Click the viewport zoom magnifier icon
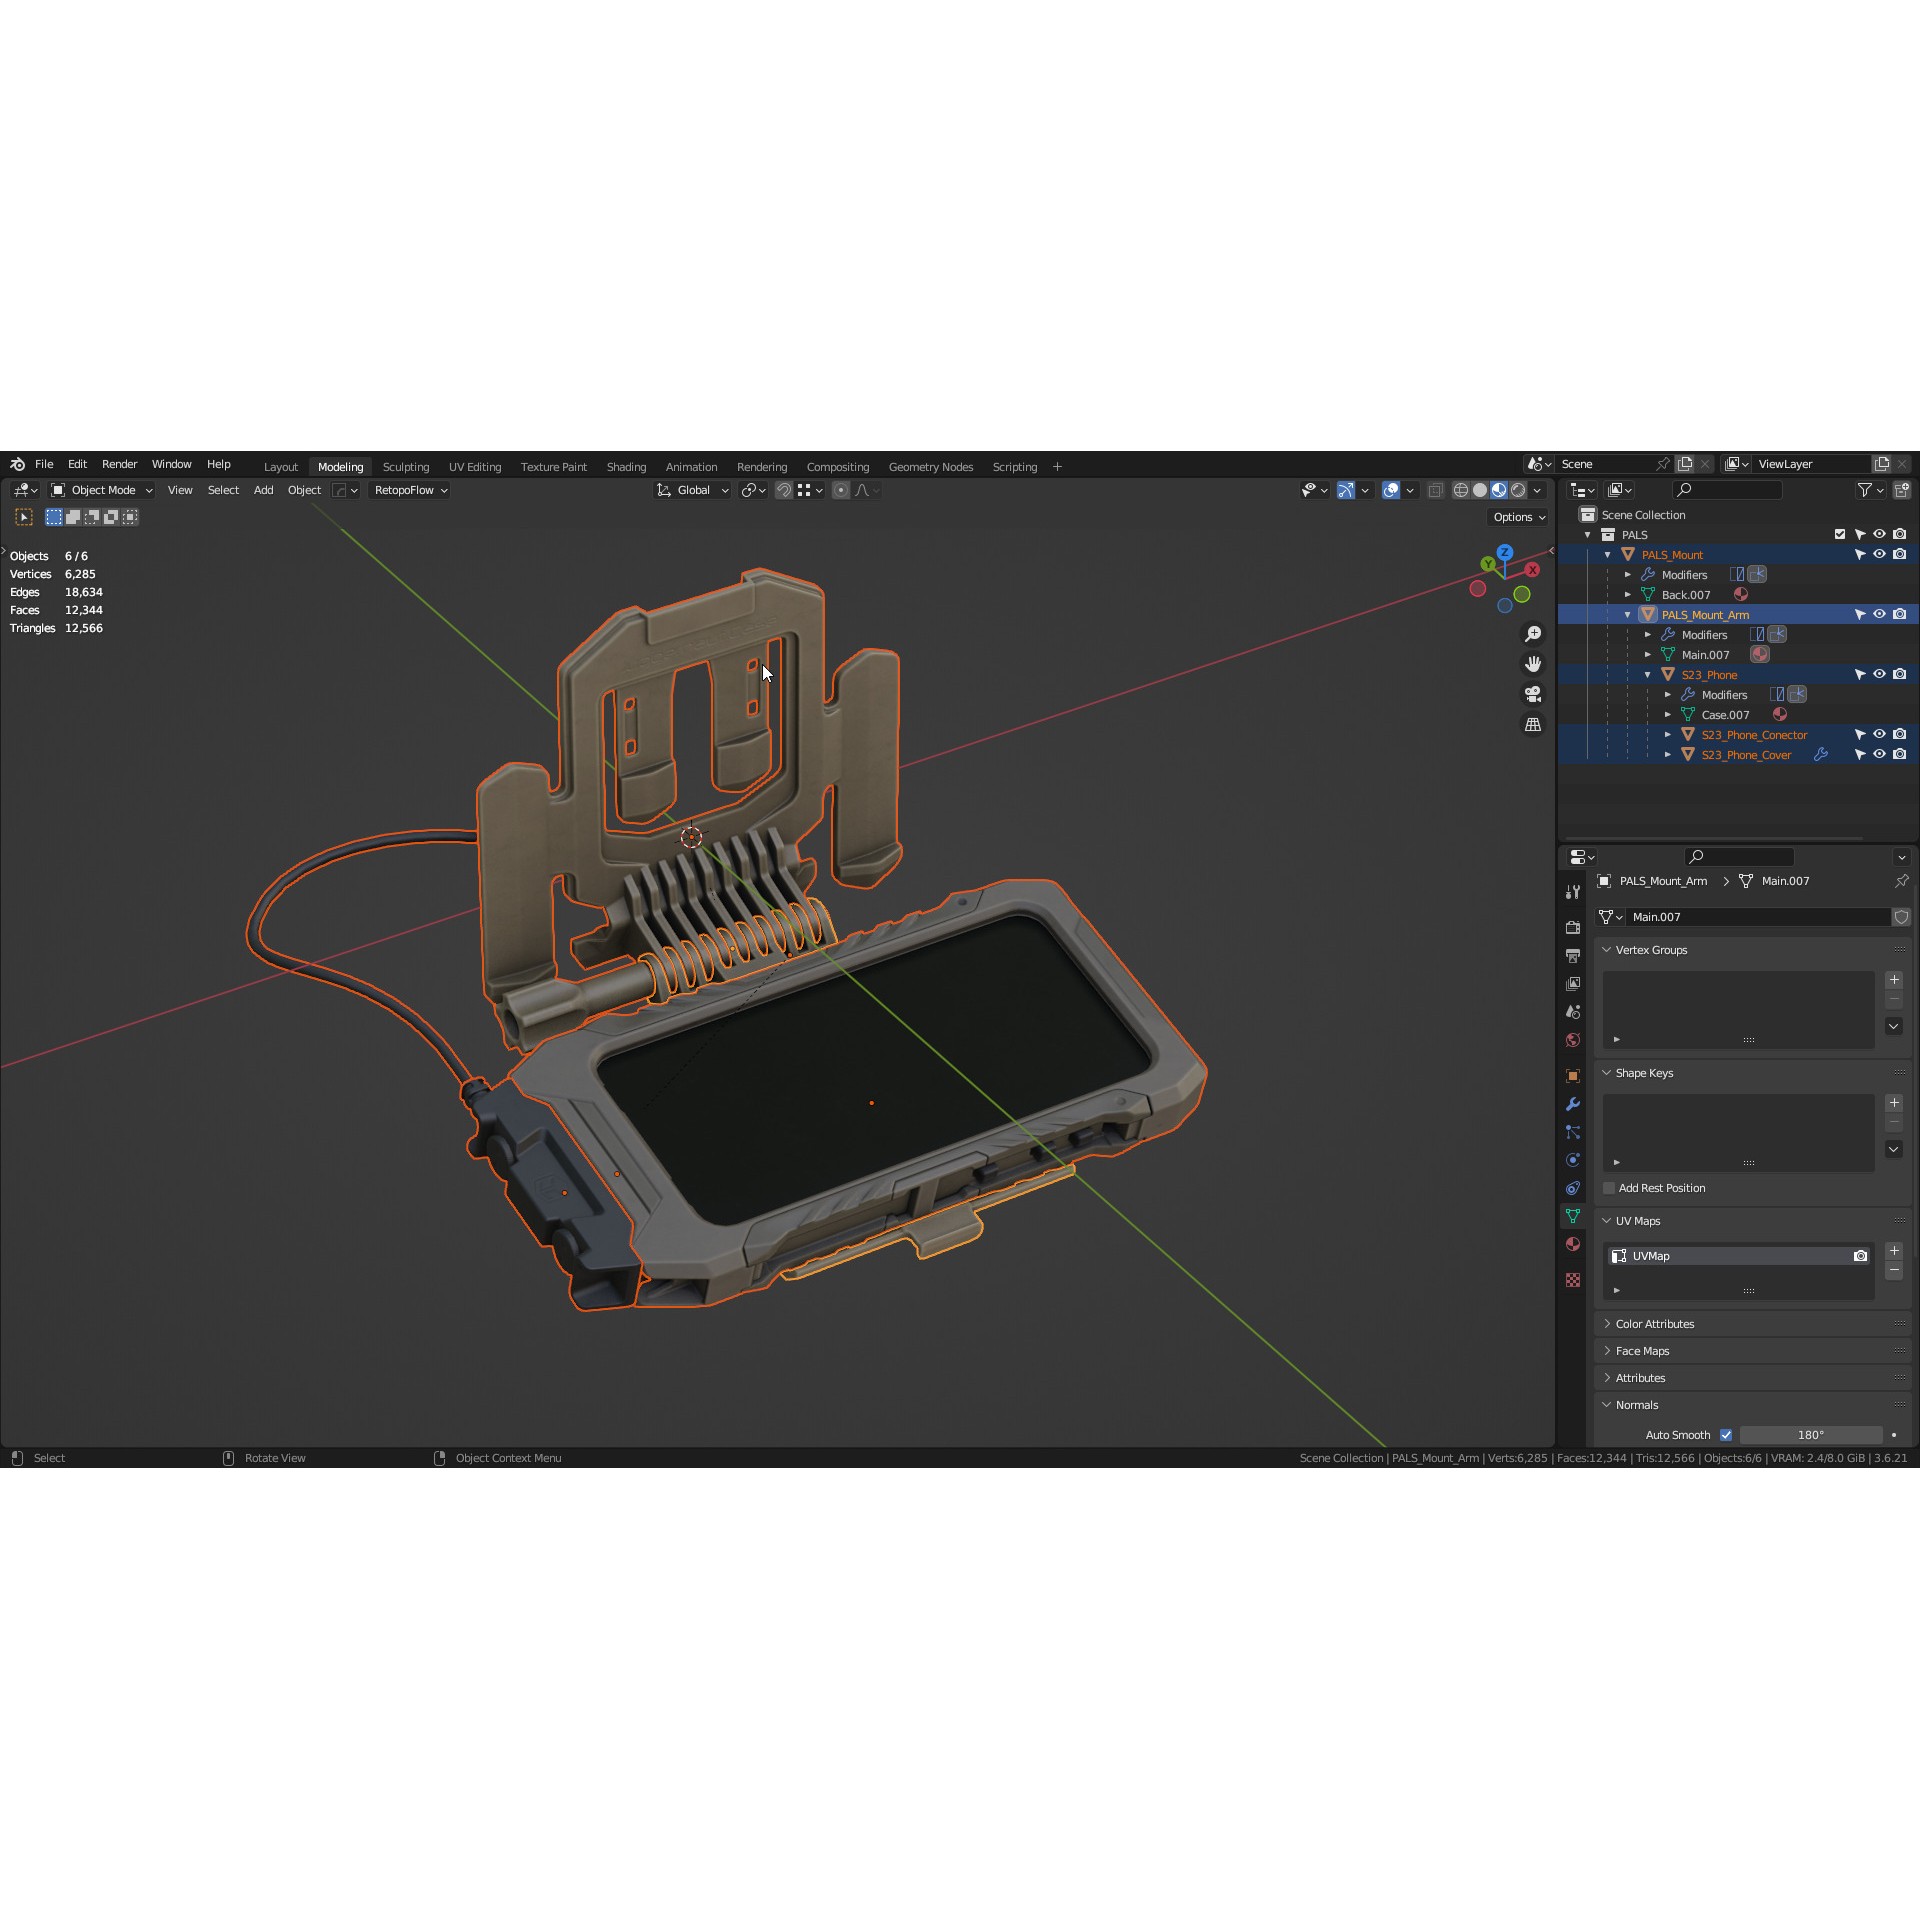The height and width of the screenshot is (1920, 1920). 1533,633
